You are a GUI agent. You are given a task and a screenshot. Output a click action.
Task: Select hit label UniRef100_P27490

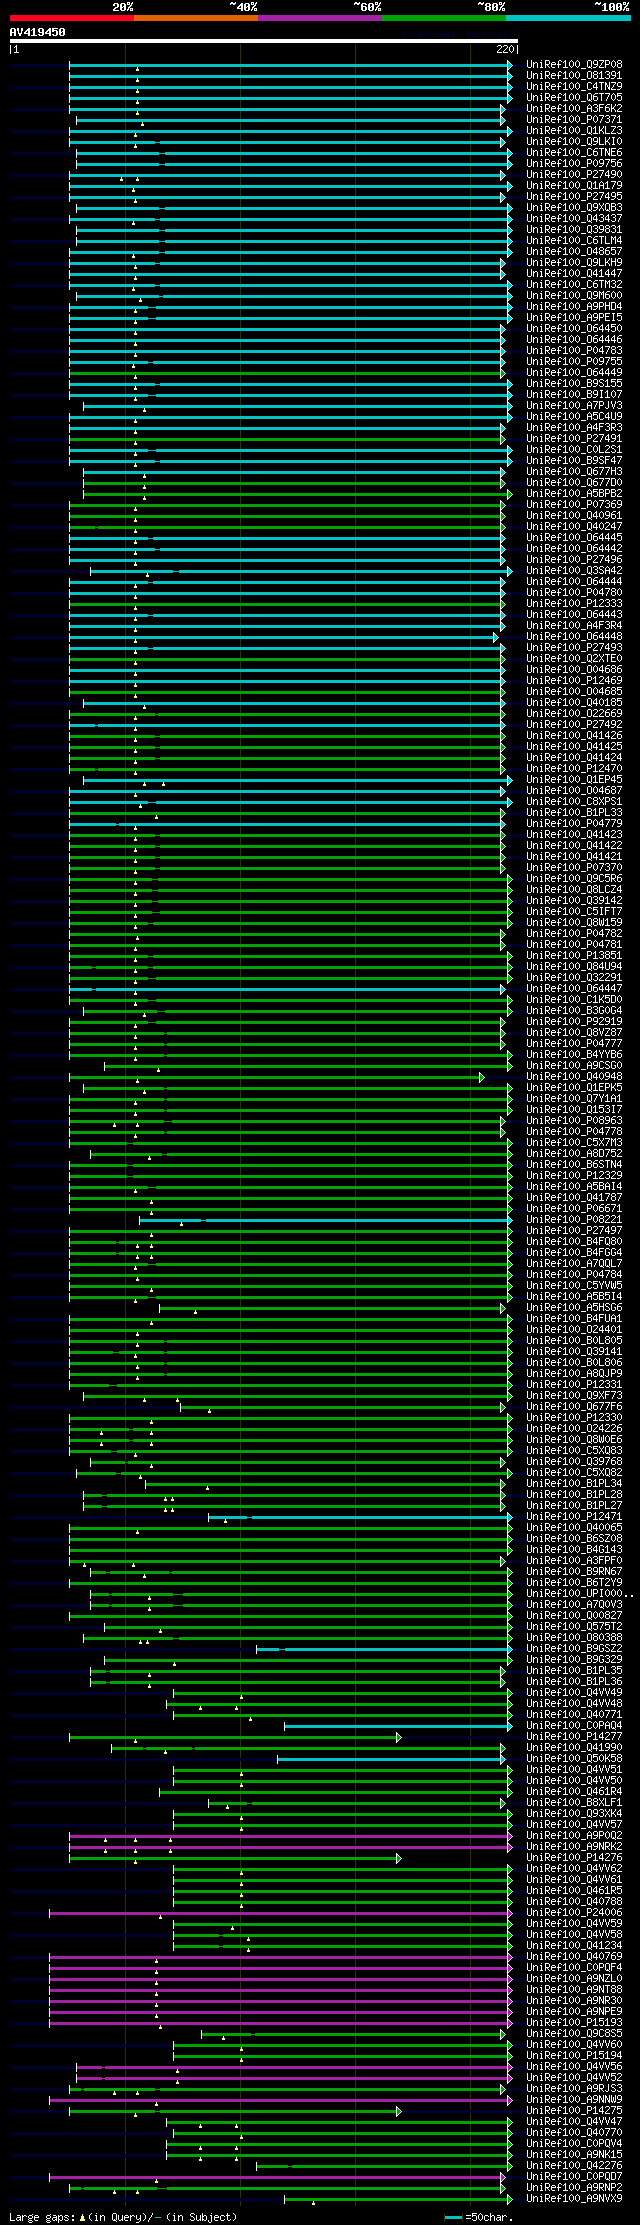(574, 175)
